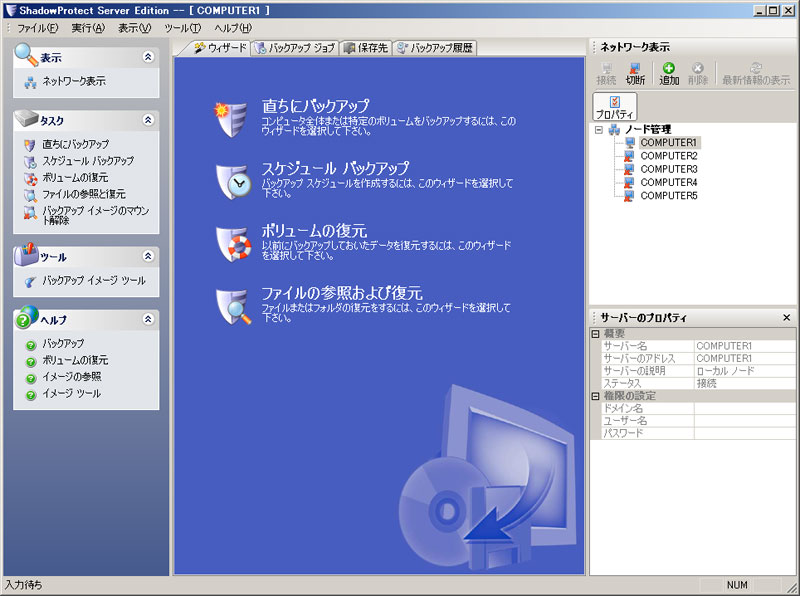Click the スケジュール バックアップ wizard heading link
This screenshot has height=596, width=800.
click(x=335, y=168)
